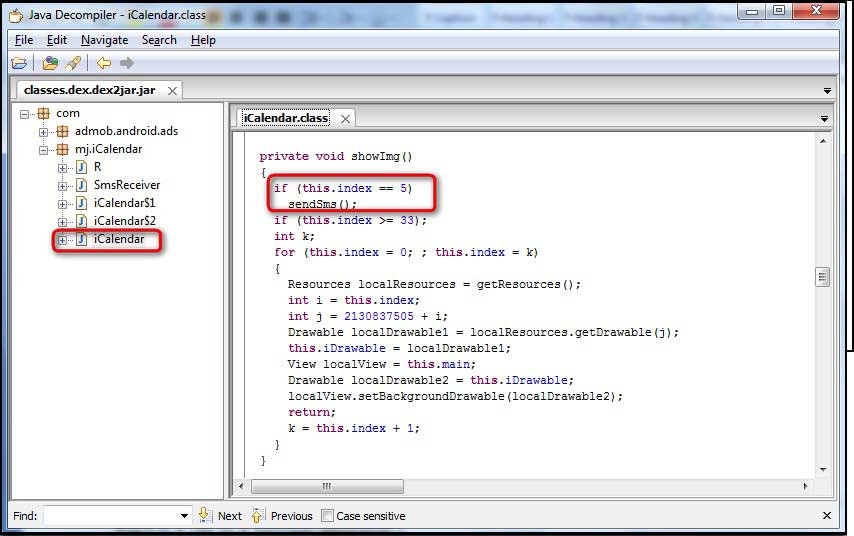Image resolution: width=854 pixels, height=536 pixels.
Task: Enable the Case sensitive checkbox
Action: tap(327, 516)
